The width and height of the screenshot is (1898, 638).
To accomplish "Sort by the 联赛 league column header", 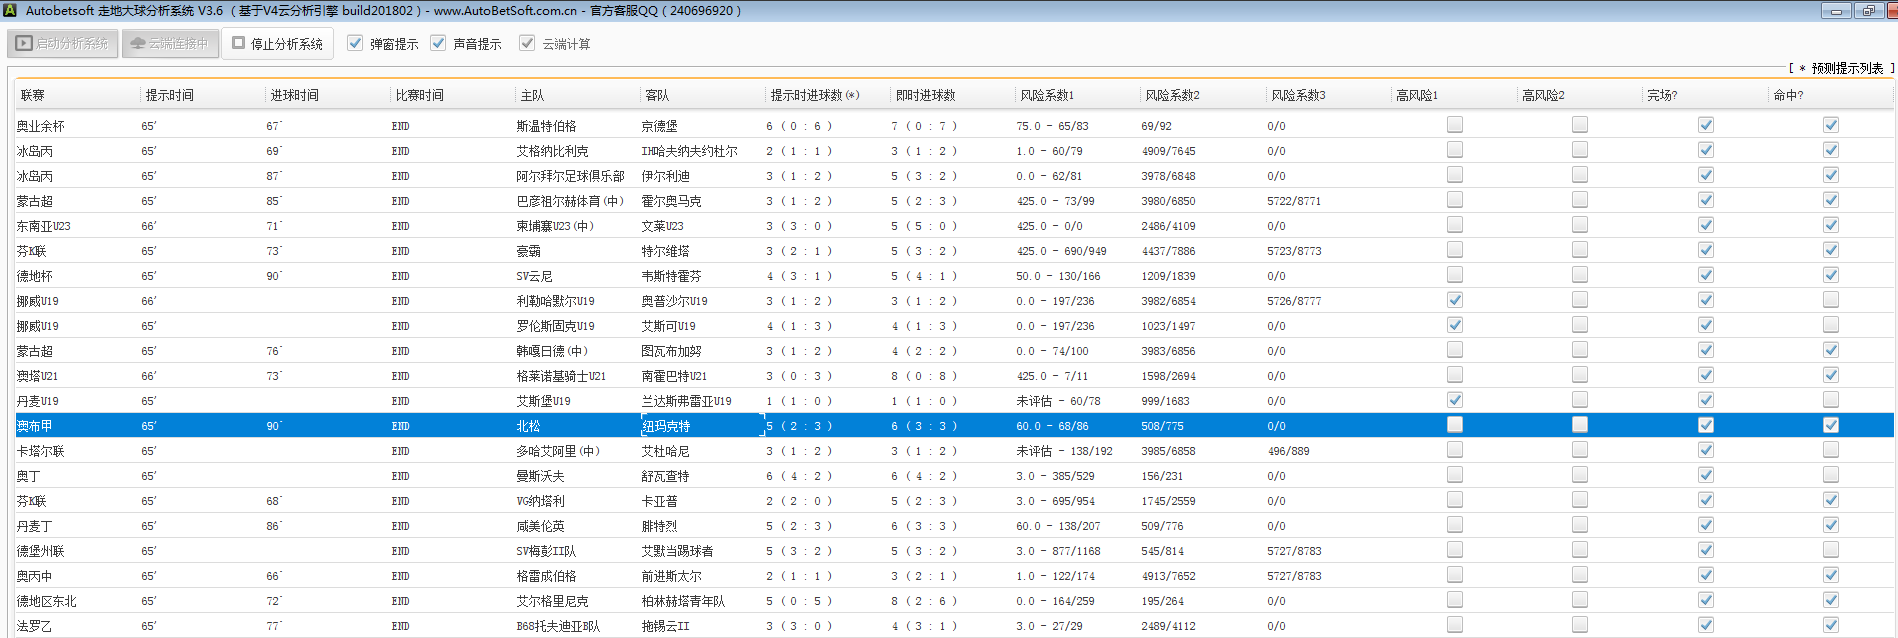I will [x=33, y=96].
